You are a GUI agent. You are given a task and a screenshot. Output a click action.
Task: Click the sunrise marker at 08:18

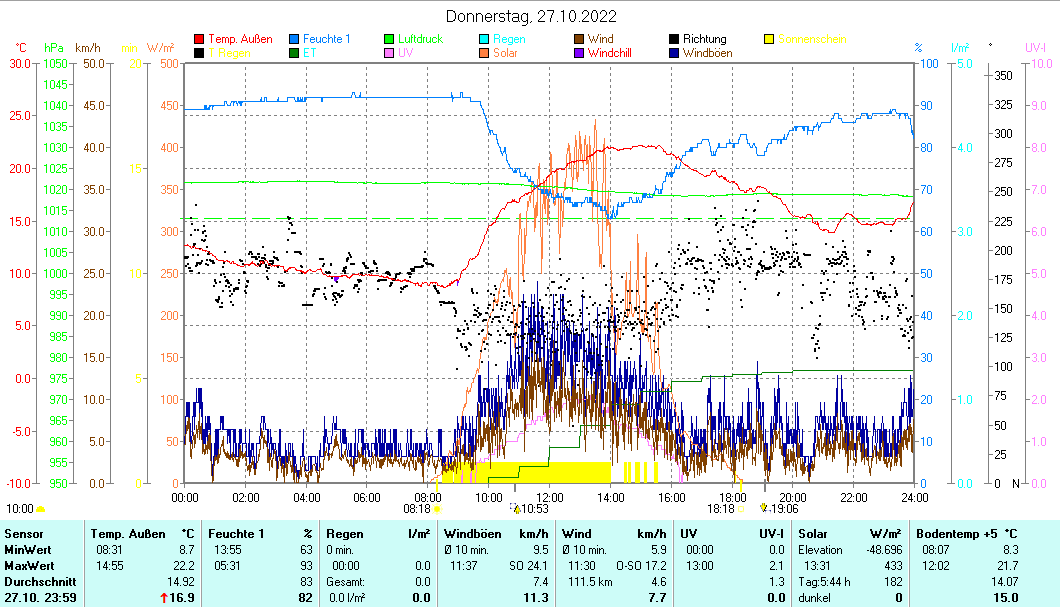point(437,508)
